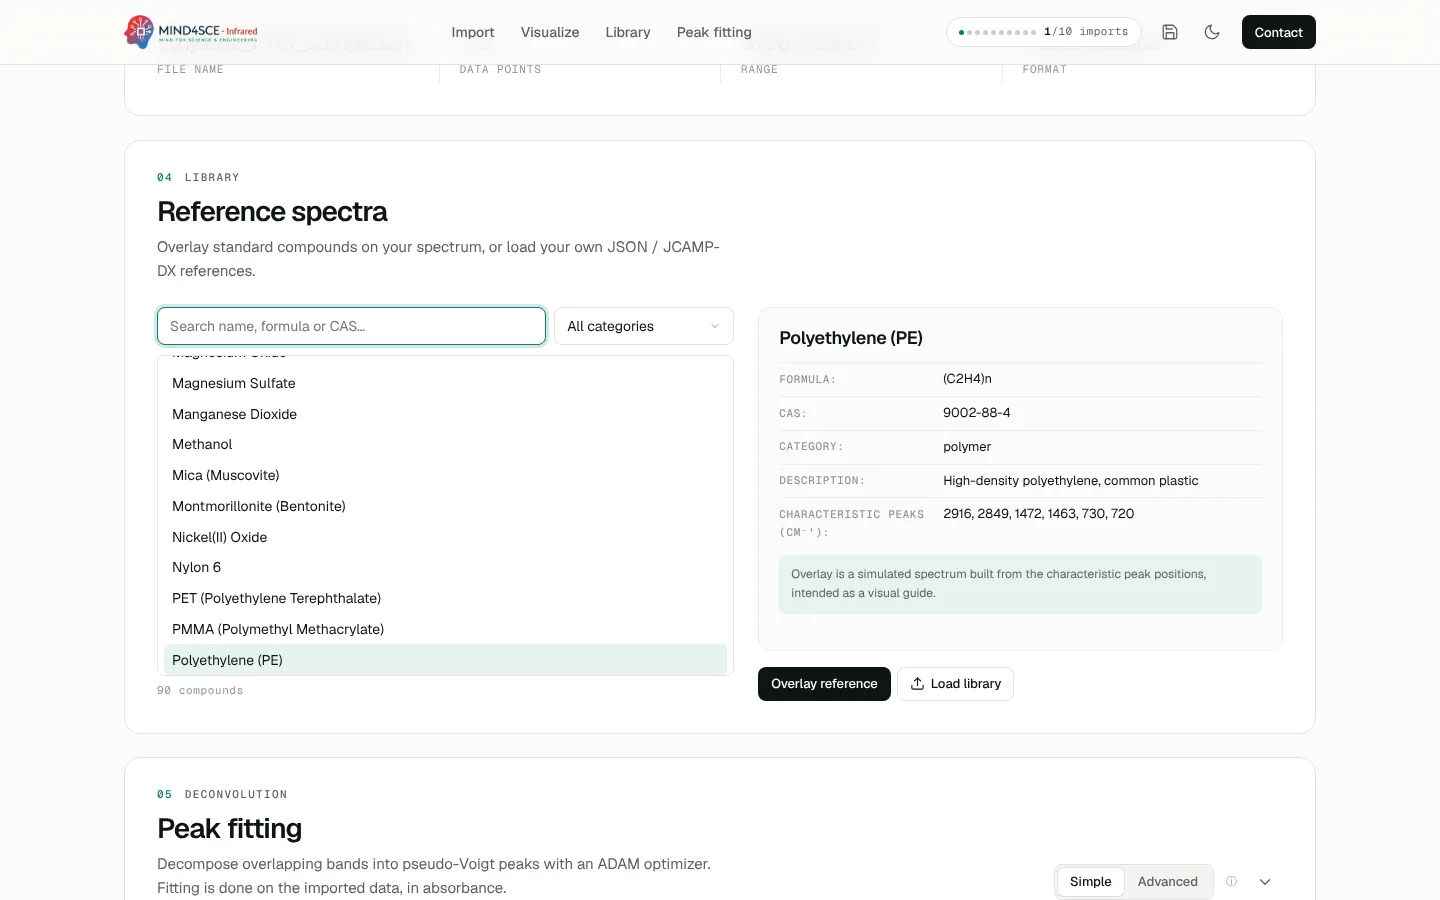Open the All categories dropdown
Viewport: 1440px width, 900px height.
644,326
